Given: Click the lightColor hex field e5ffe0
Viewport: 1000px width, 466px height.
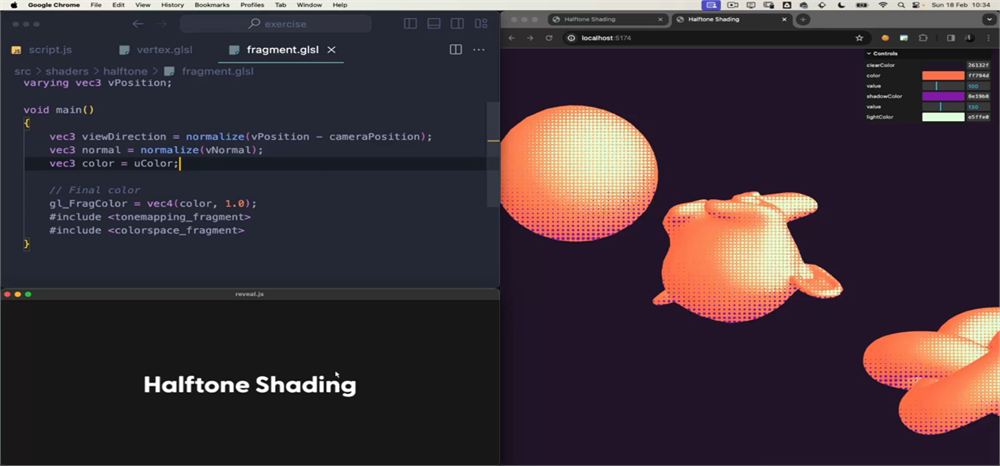Looking at the screenshot, I should pos(978,117).
